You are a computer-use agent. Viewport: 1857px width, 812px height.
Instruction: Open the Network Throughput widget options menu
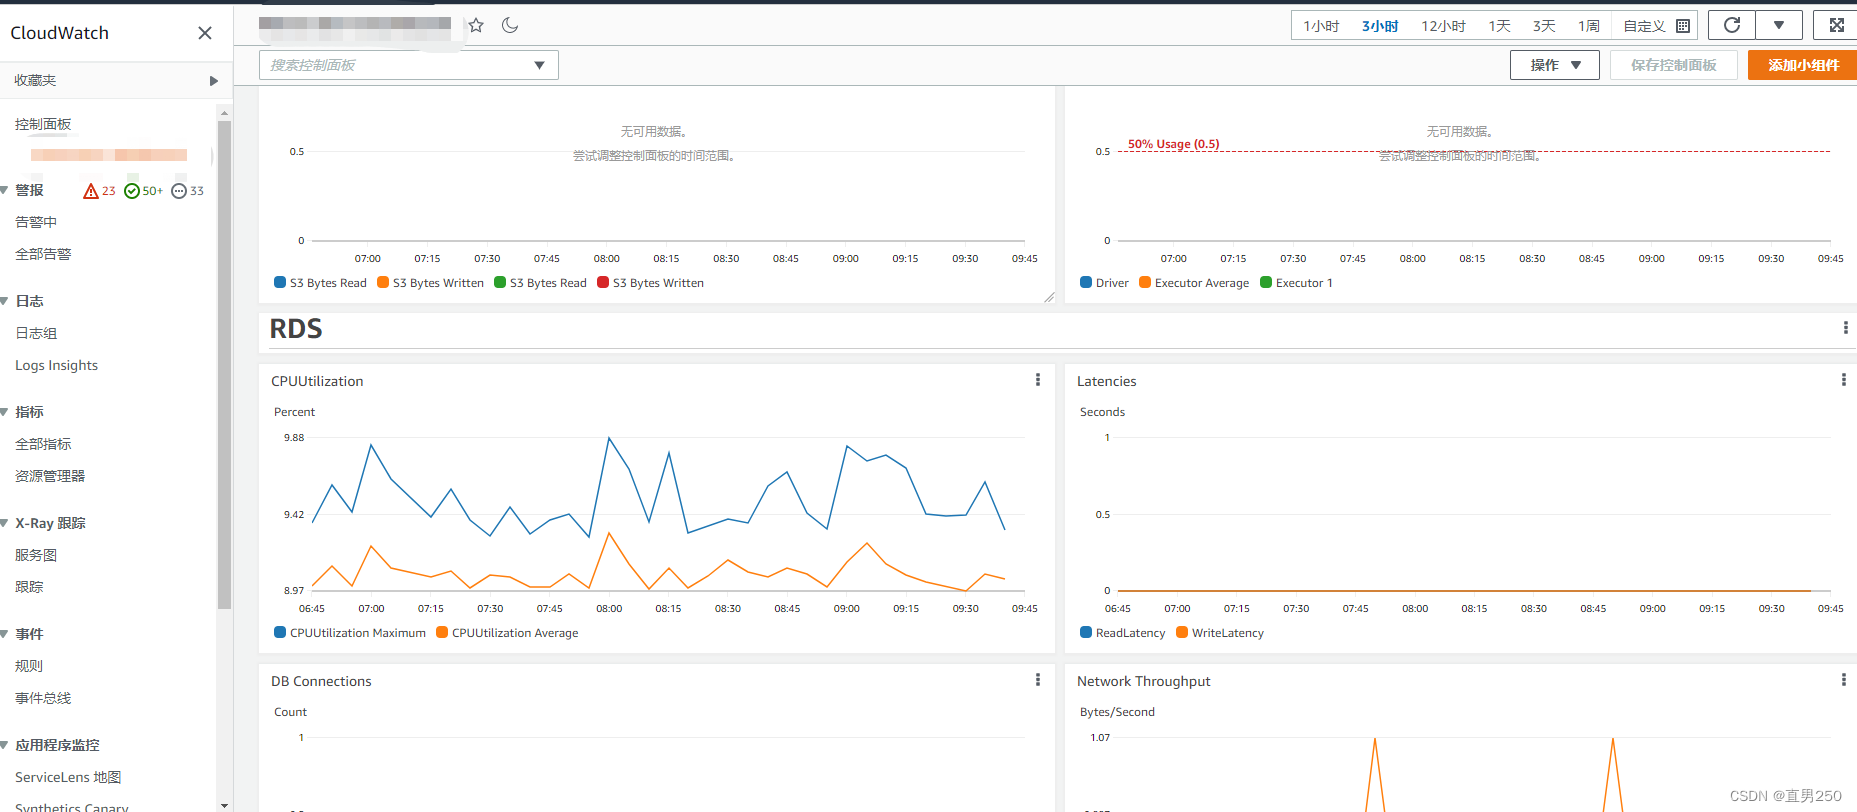click(1844, 680)
